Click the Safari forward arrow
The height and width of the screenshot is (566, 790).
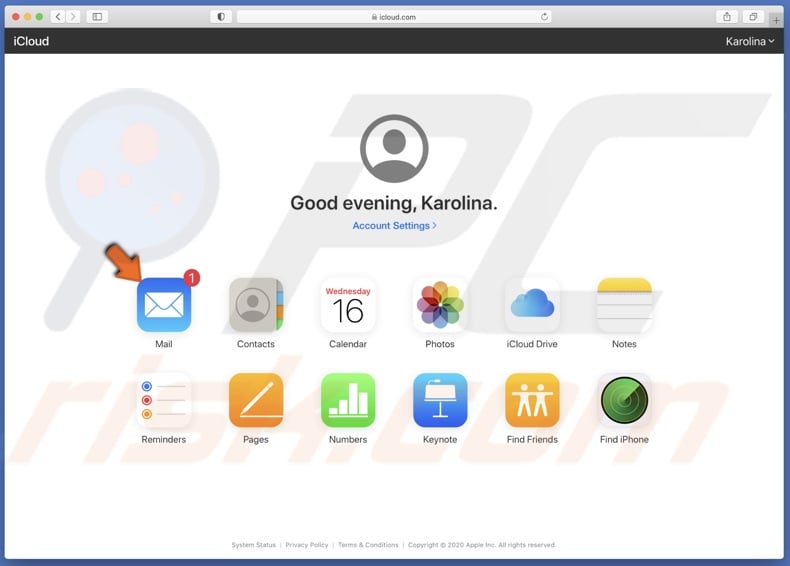(73, 17)
